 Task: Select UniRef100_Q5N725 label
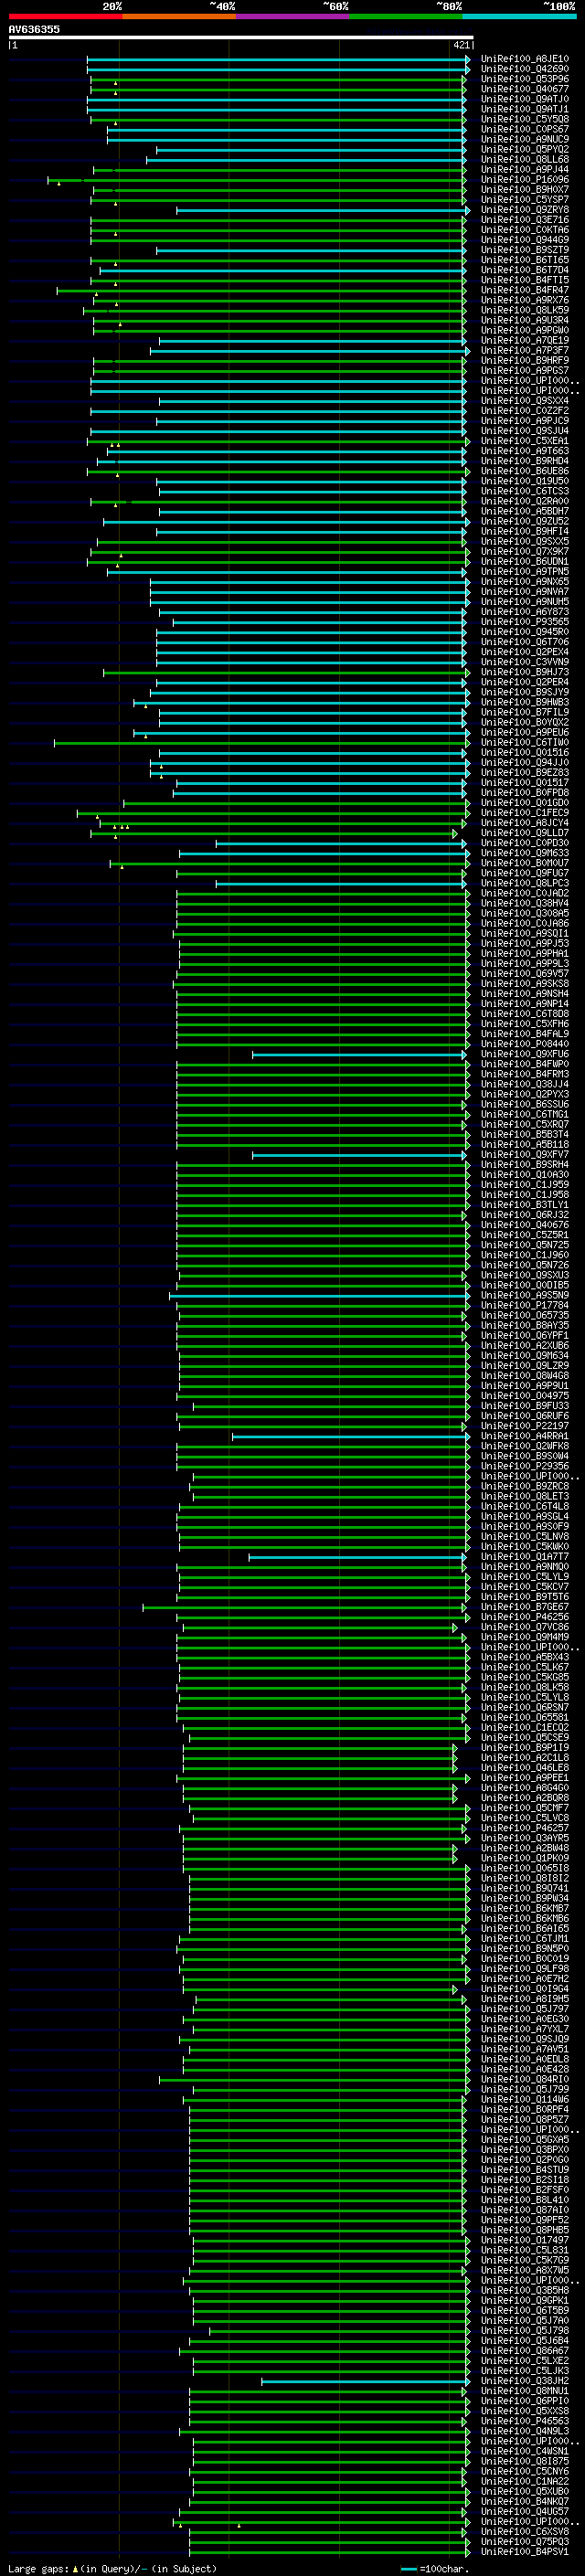pos(524,1245)
